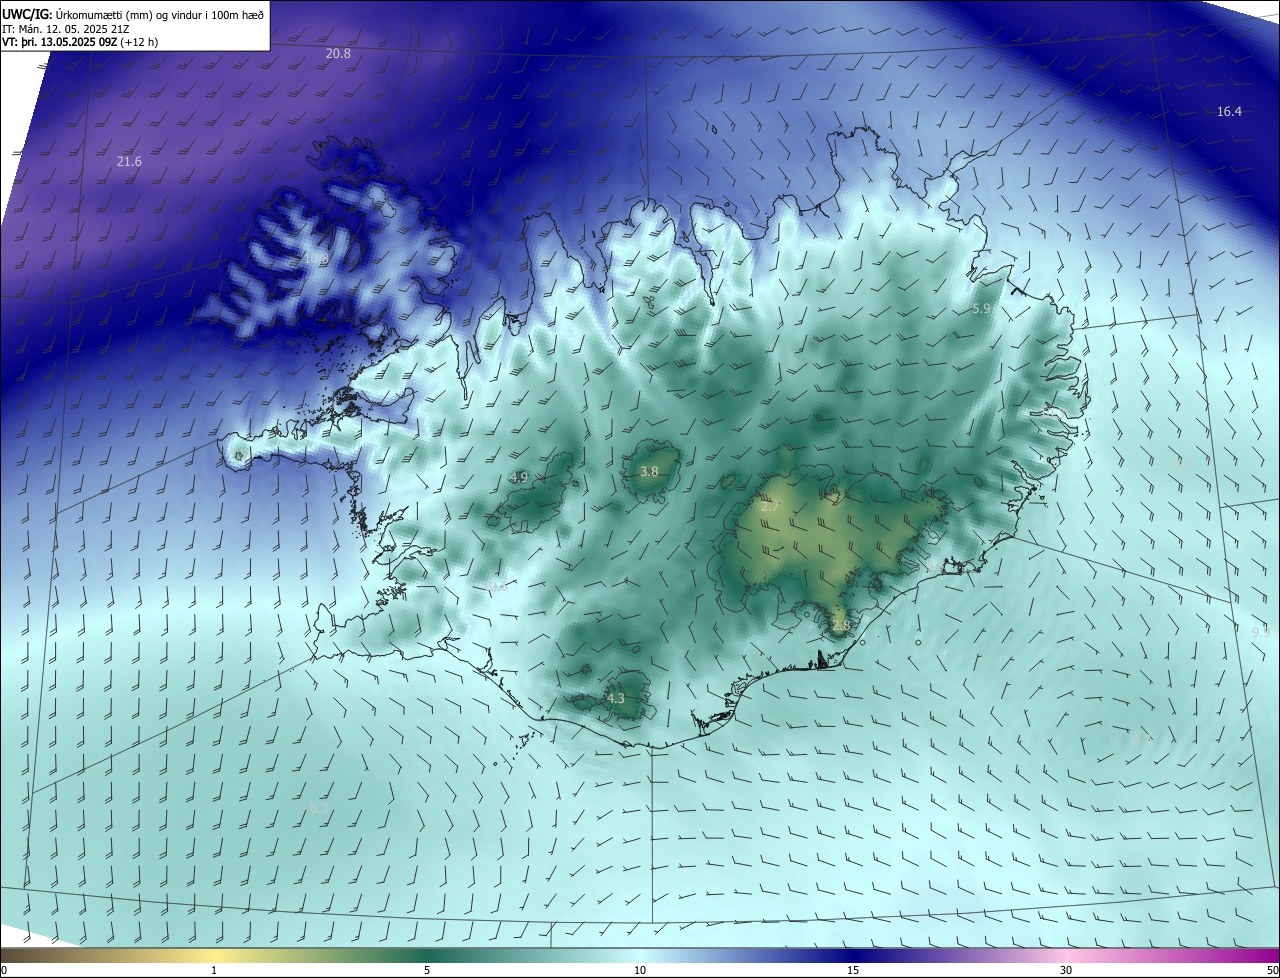The height and width of the screenshot is (978, 1280).
Task: Click the 4.3 value label
Action: [616, 698]
